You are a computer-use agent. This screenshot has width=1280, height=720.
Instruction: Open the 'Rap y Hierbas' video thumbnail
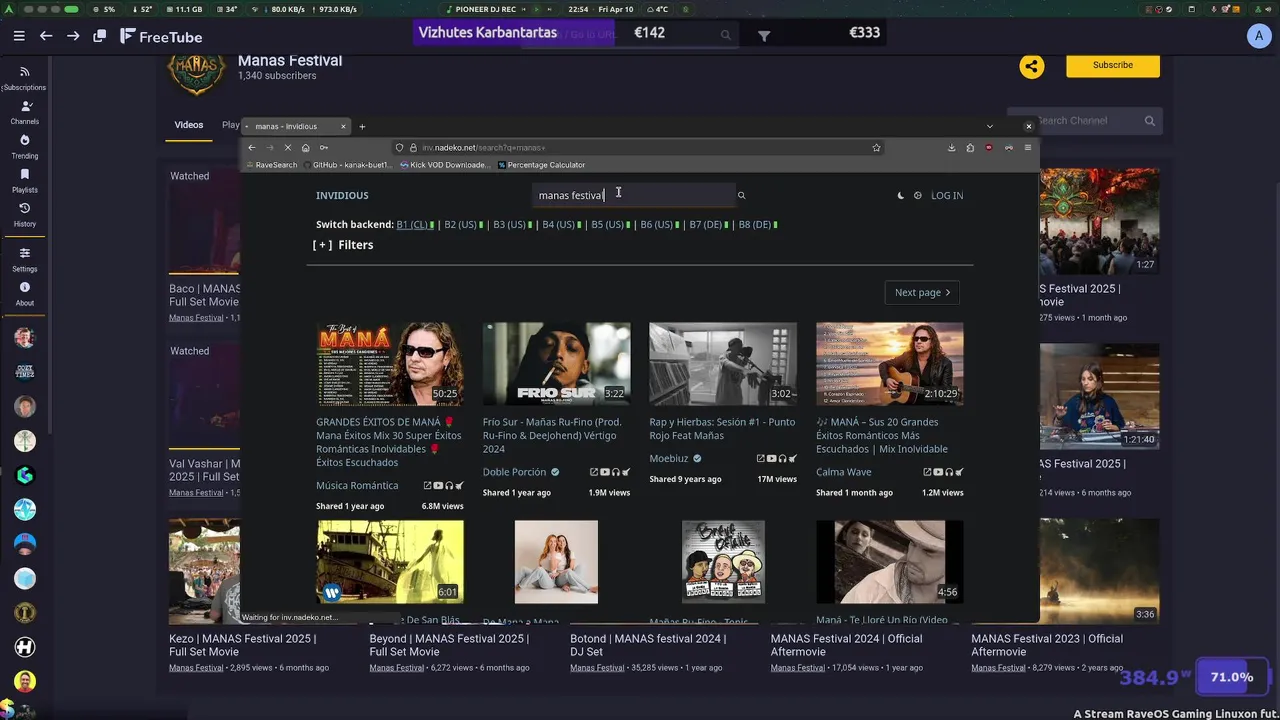coord(723,363)
